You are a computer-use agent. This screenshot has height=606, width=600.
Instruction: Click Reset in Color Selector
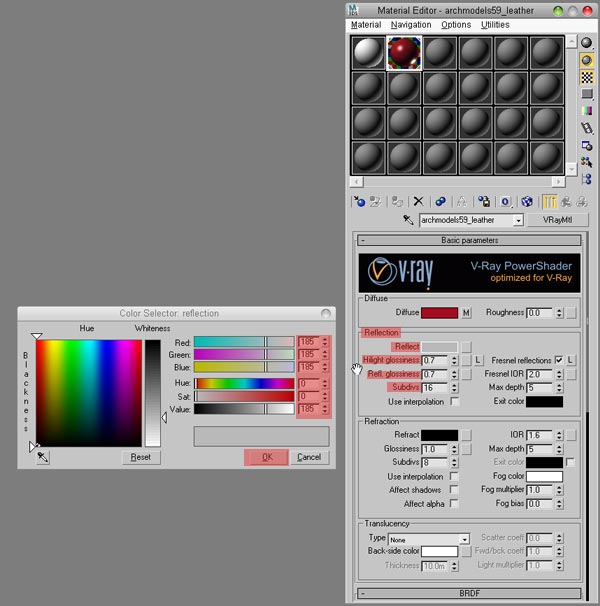pos(141,457)
